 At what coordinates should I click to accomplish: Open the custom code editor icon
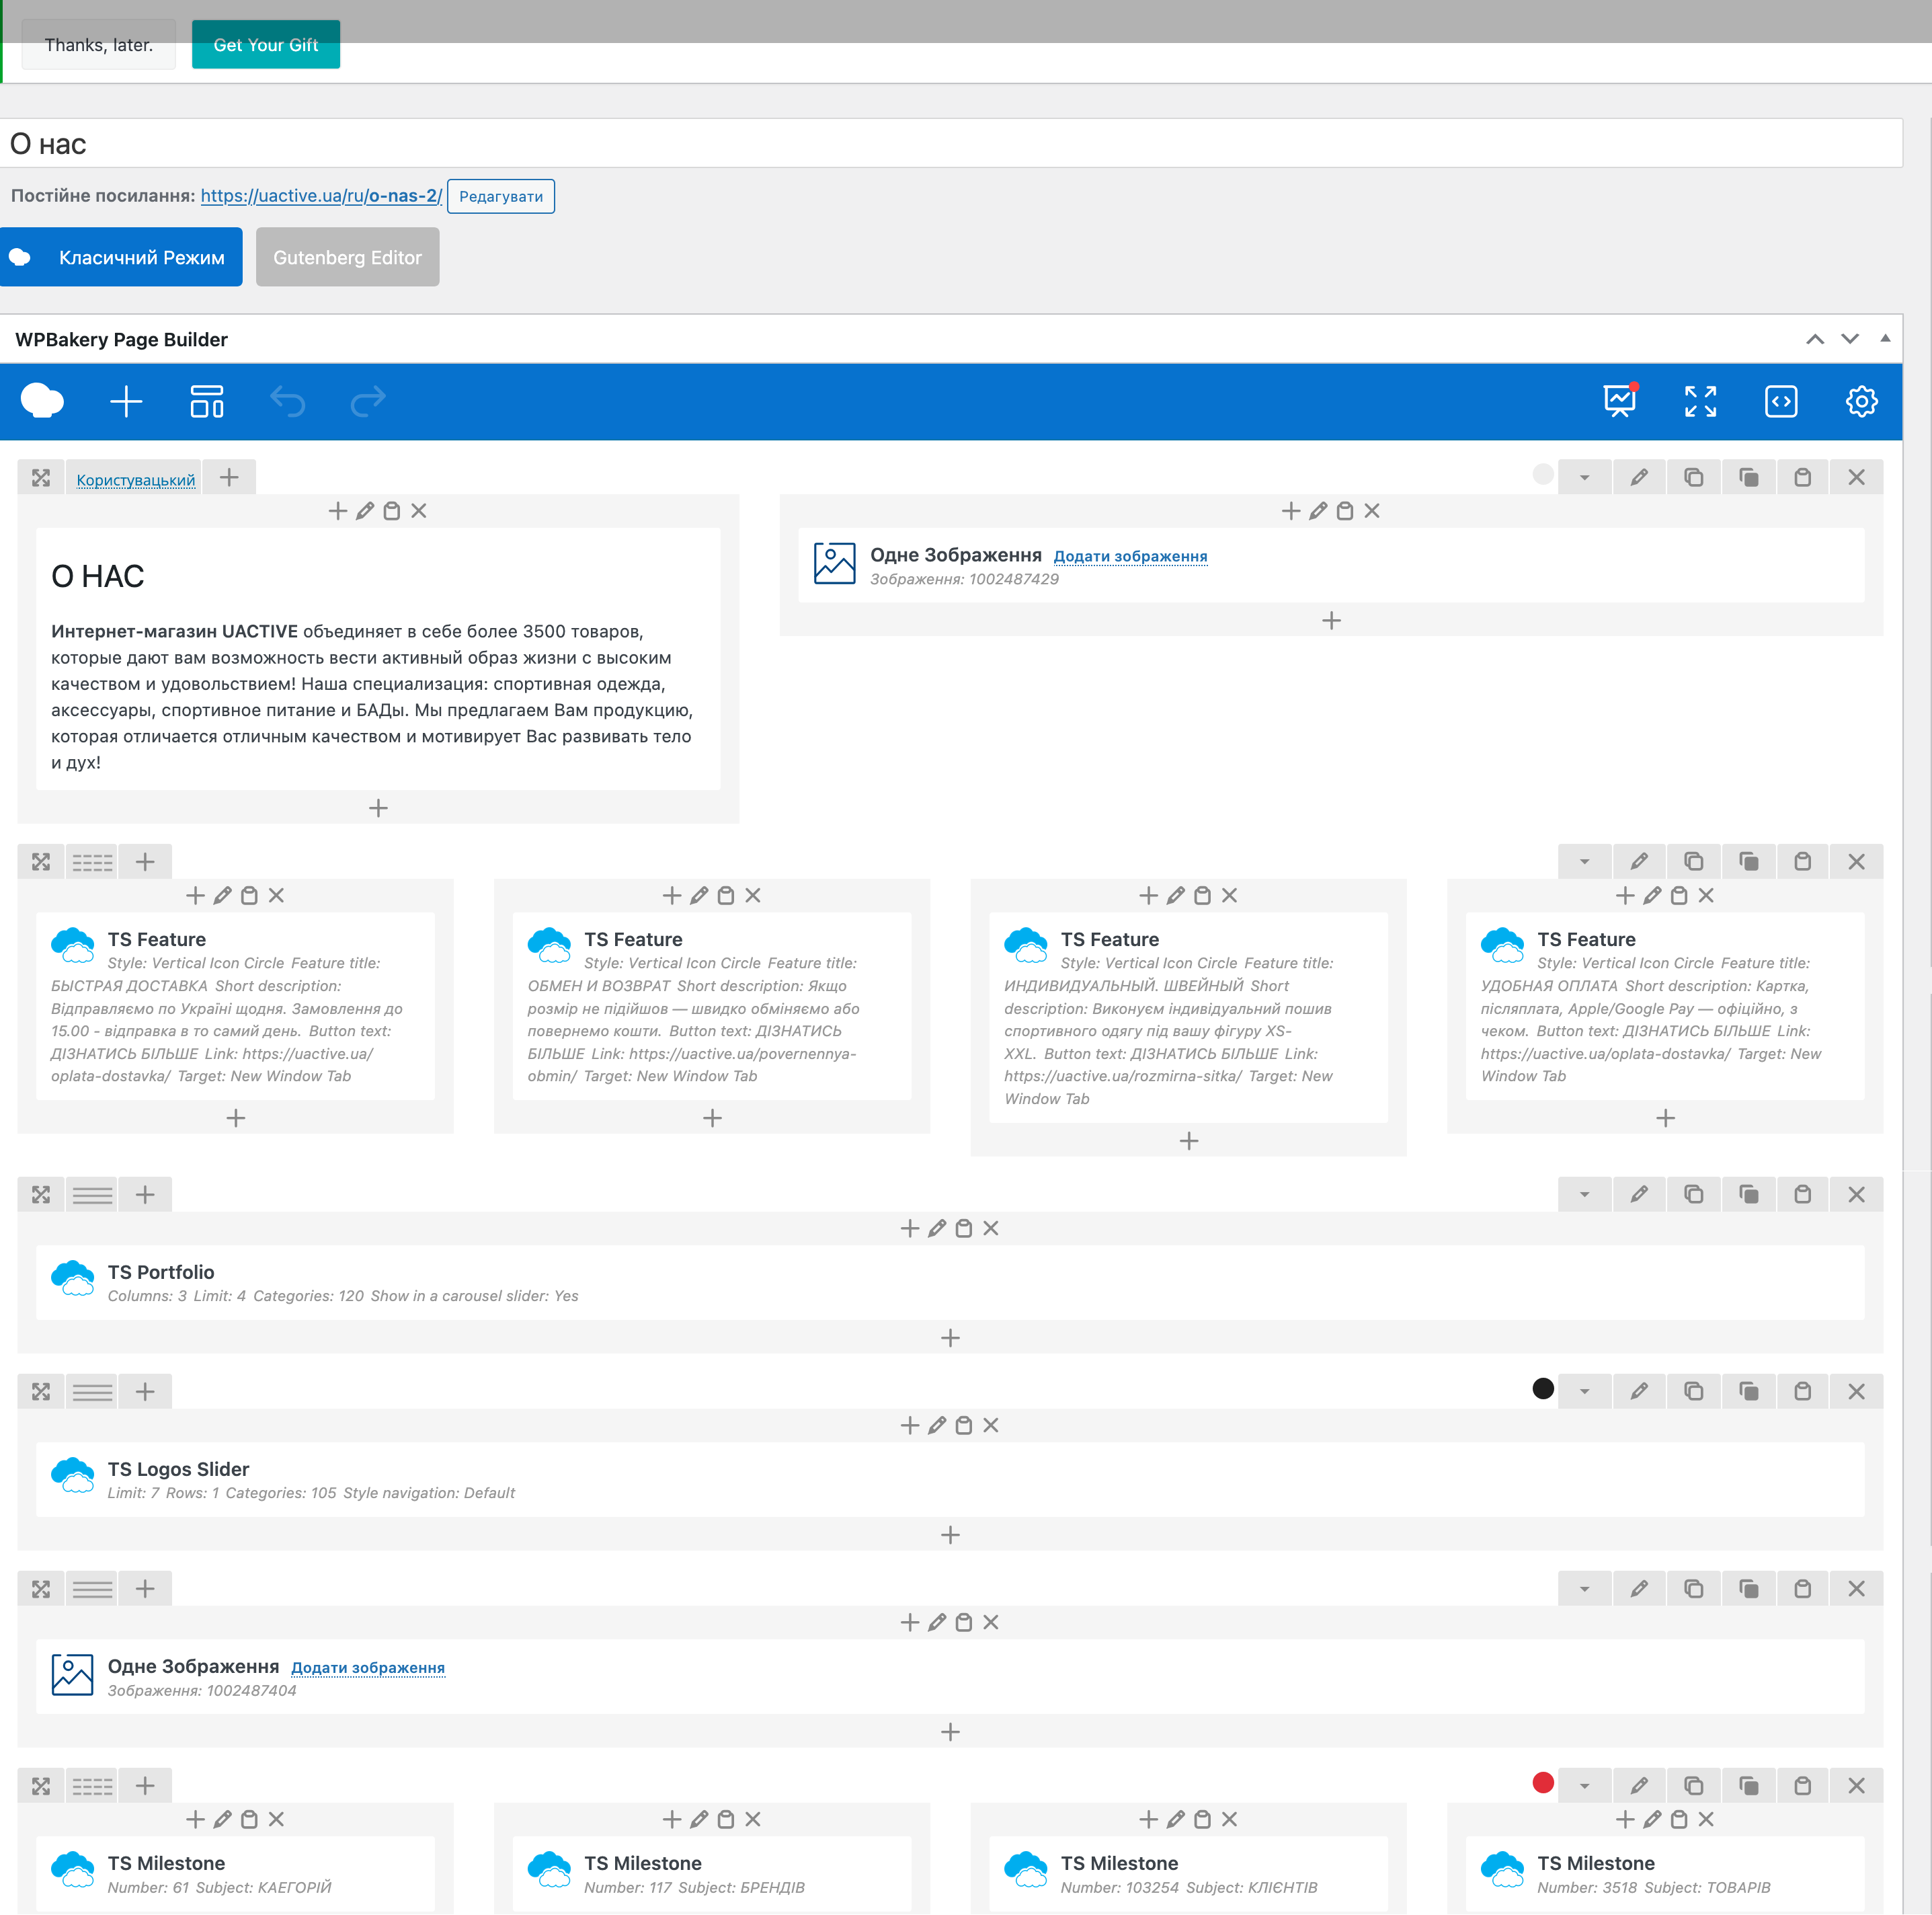click(x=1781, y=401)
